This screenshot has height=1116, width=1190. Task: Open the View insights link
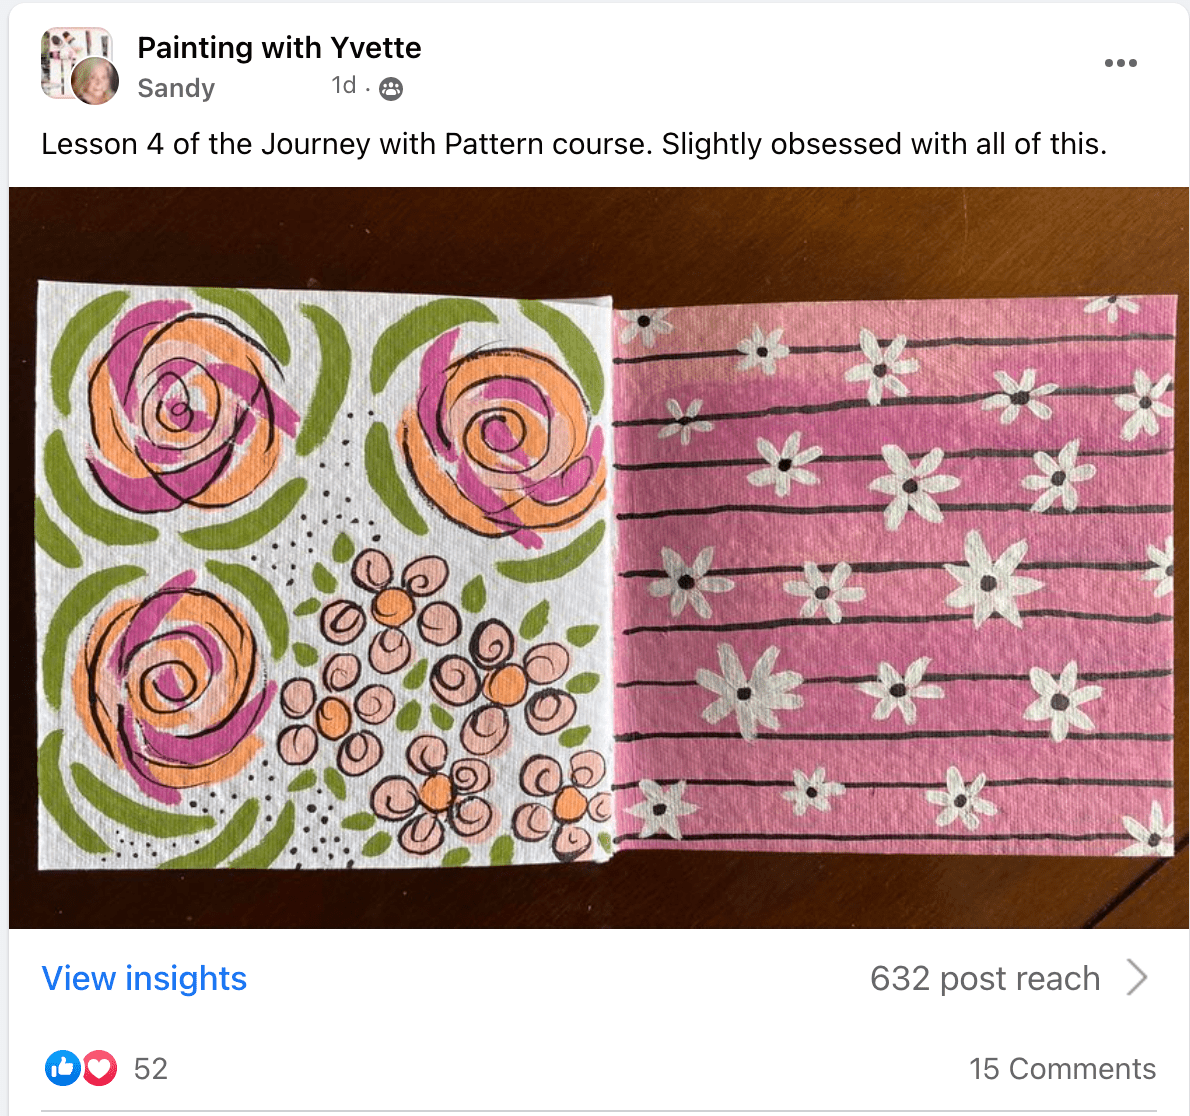pyautogui.click(x=144, y=978)
